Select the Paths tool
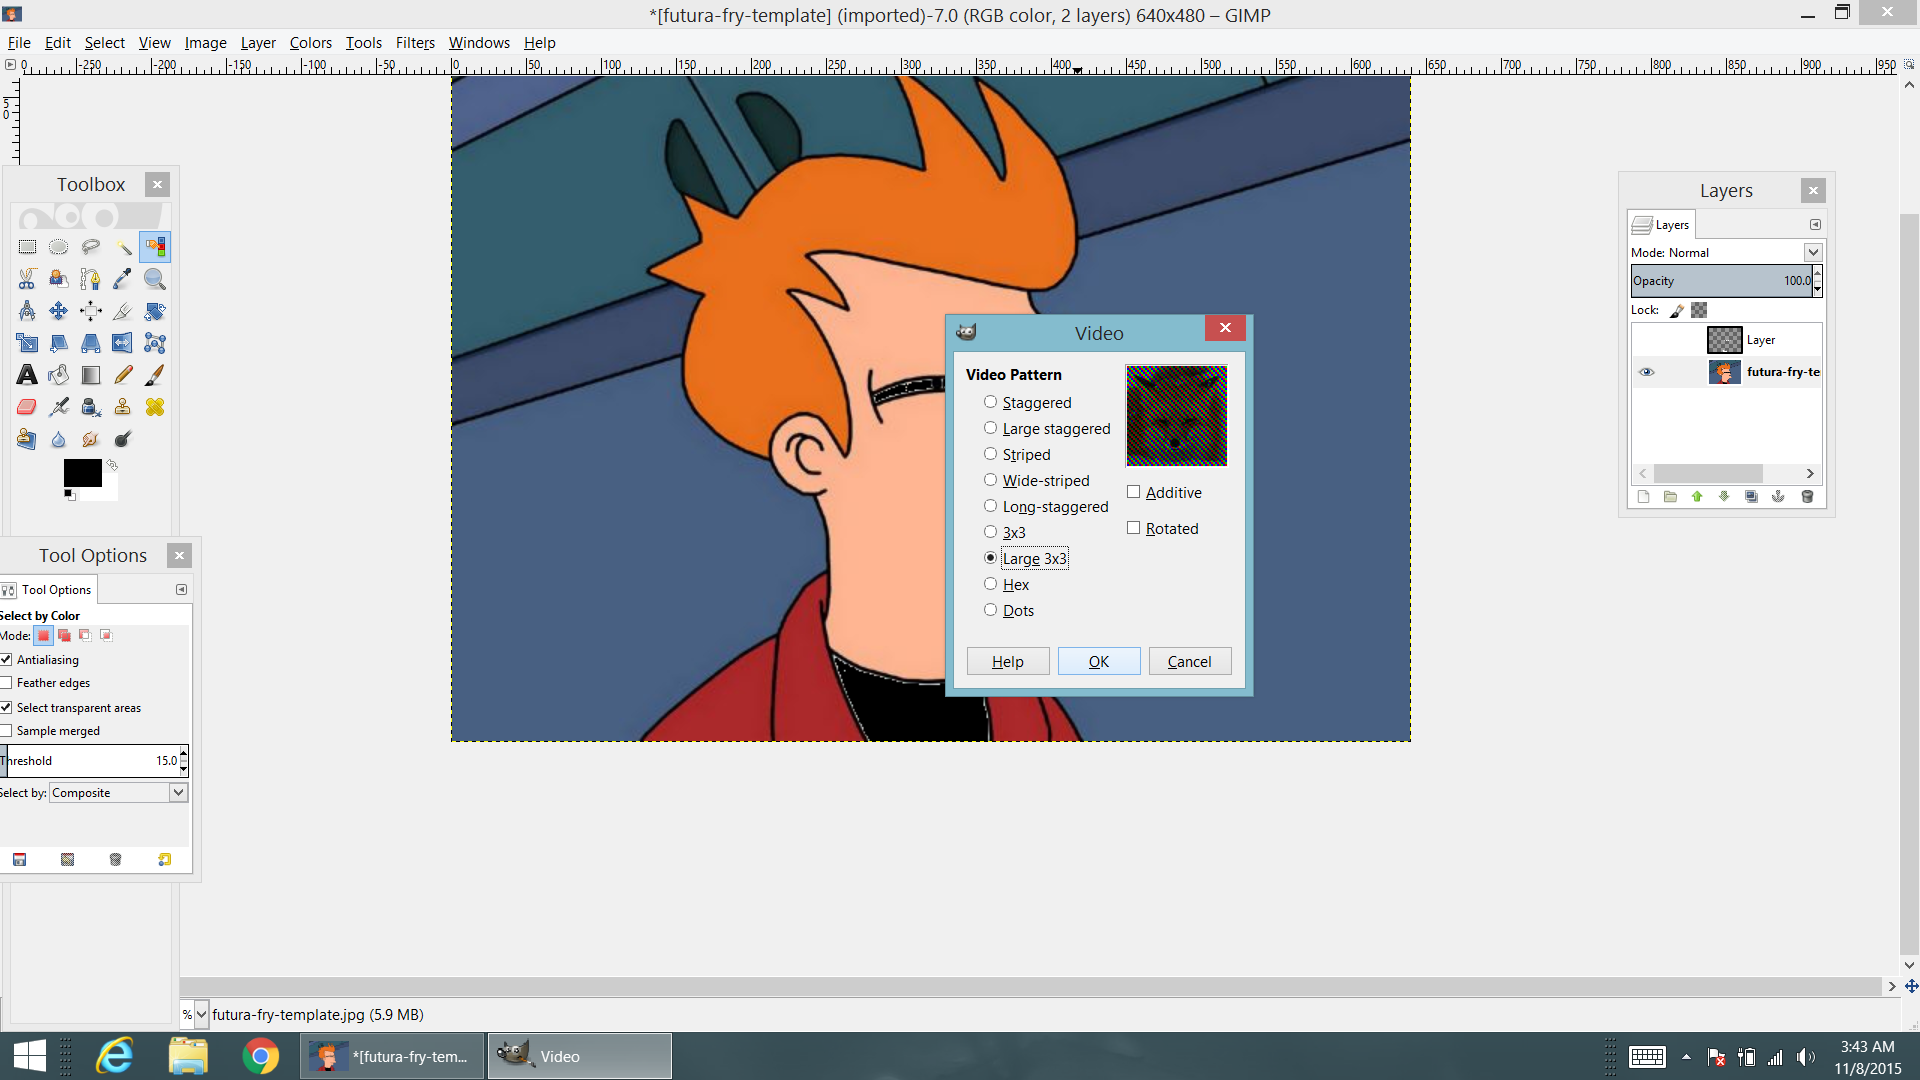1920x1080 pixels. tap(91, 279)
